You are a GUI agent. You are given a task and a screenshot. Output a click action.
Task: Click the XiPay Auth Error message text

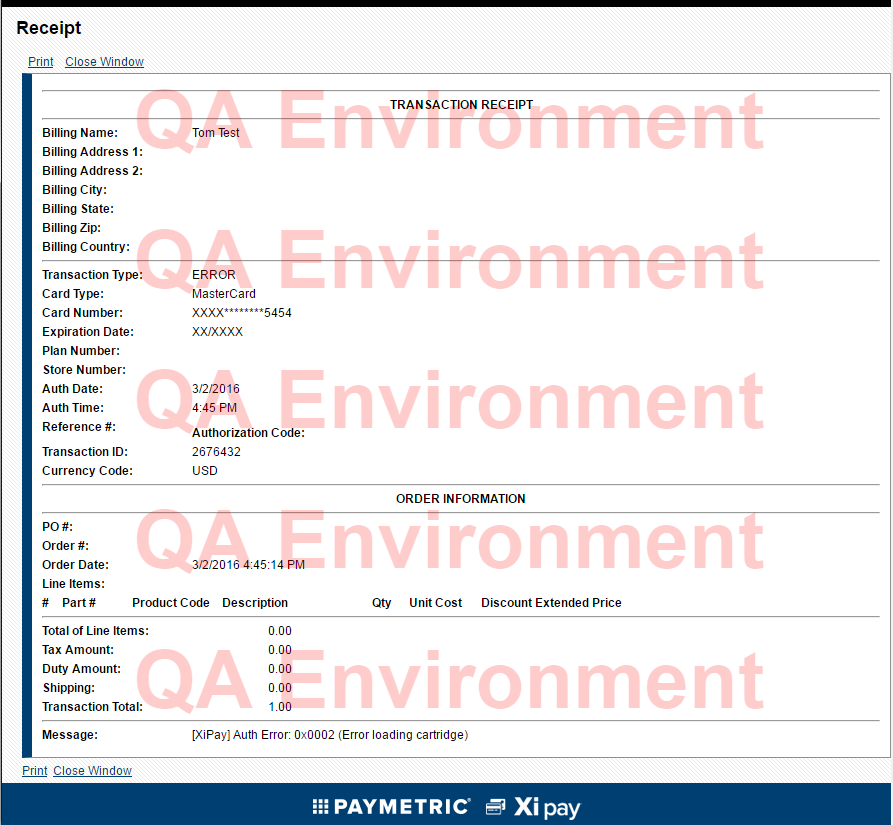(329, 735)
